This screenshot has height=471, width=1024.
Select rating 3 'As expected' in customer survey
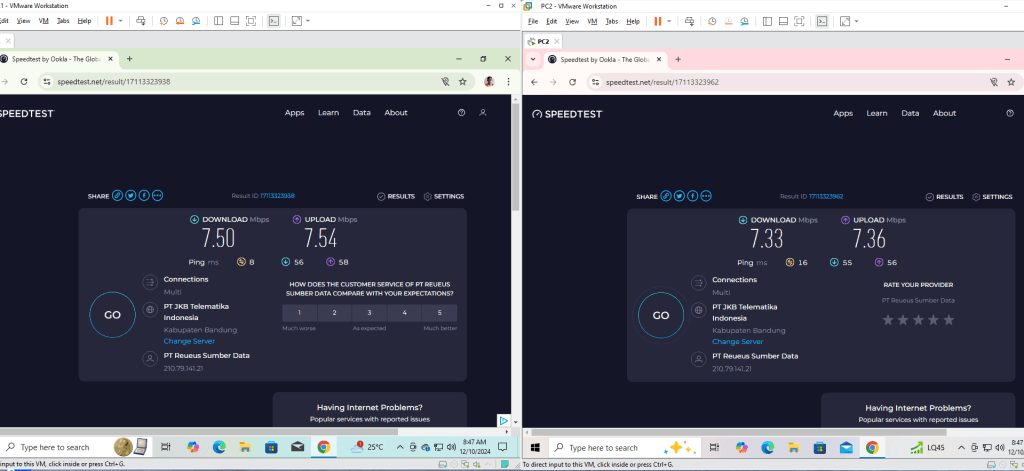point(369,313)
